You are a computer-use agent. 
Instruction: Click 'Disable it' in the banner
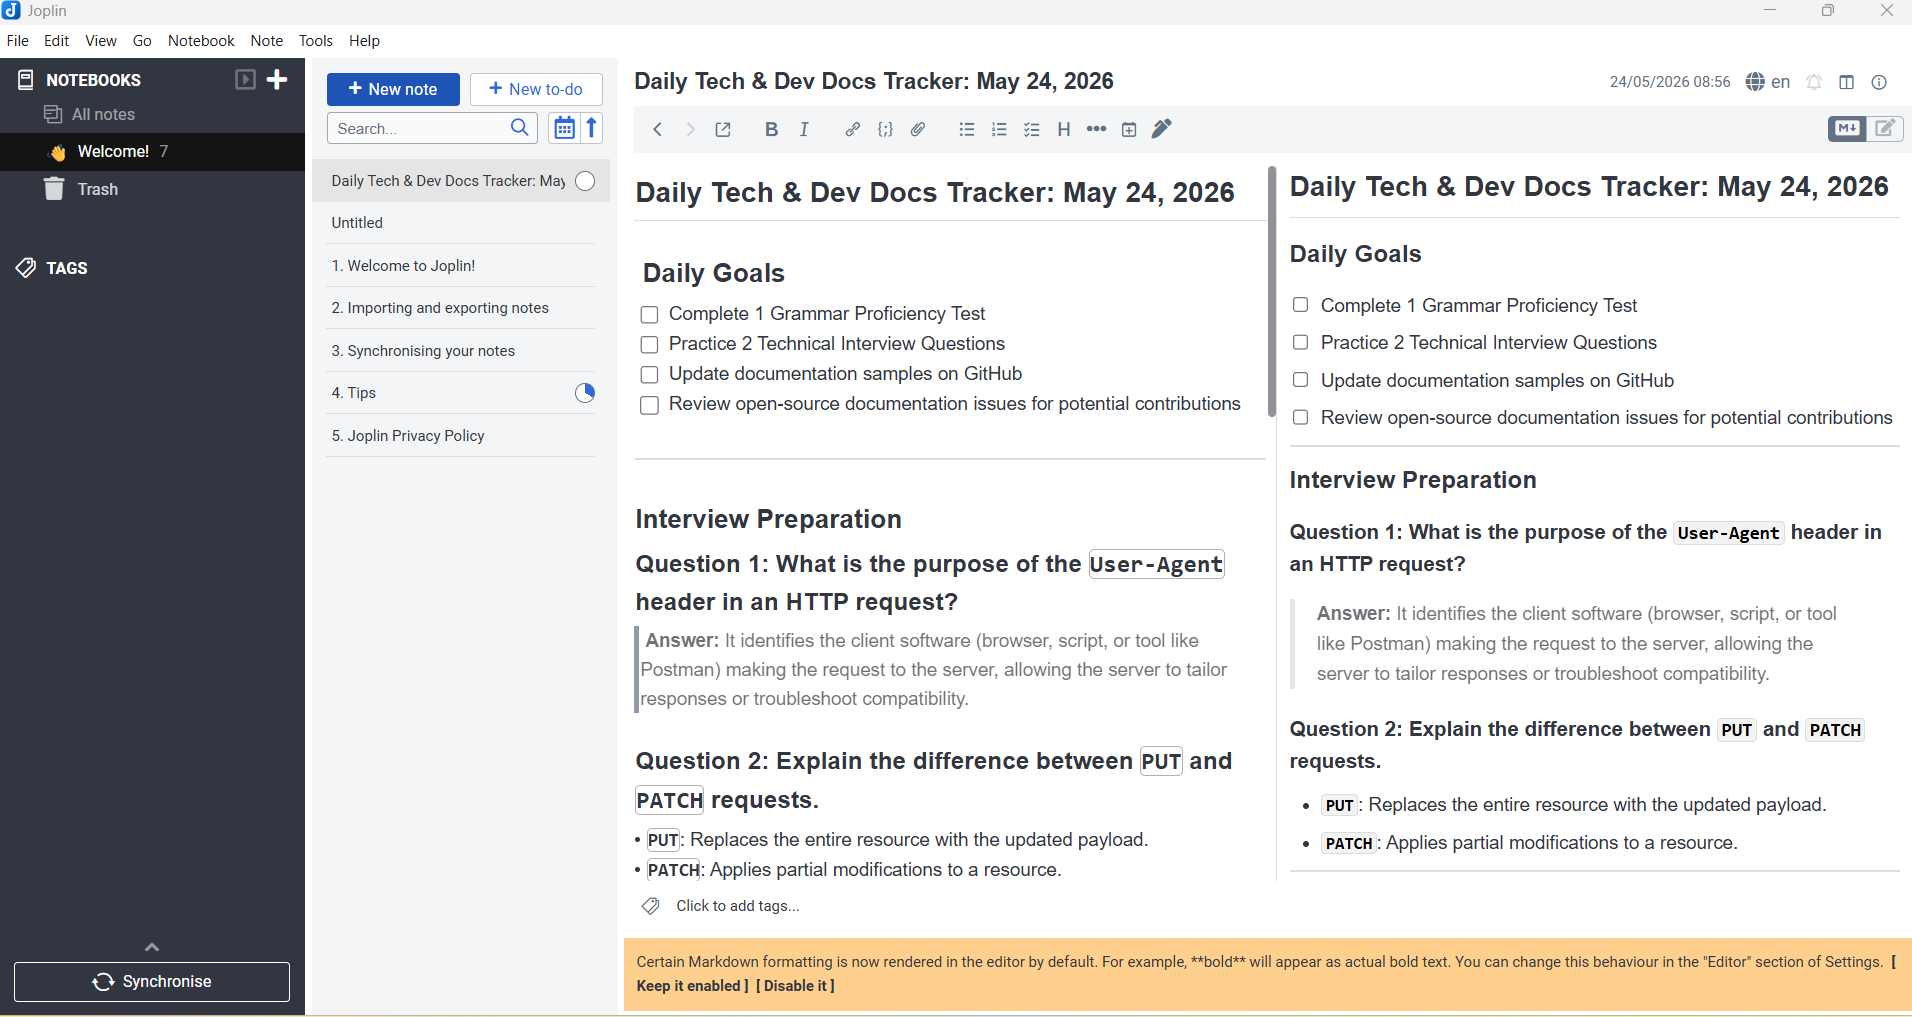coord(796,986)
